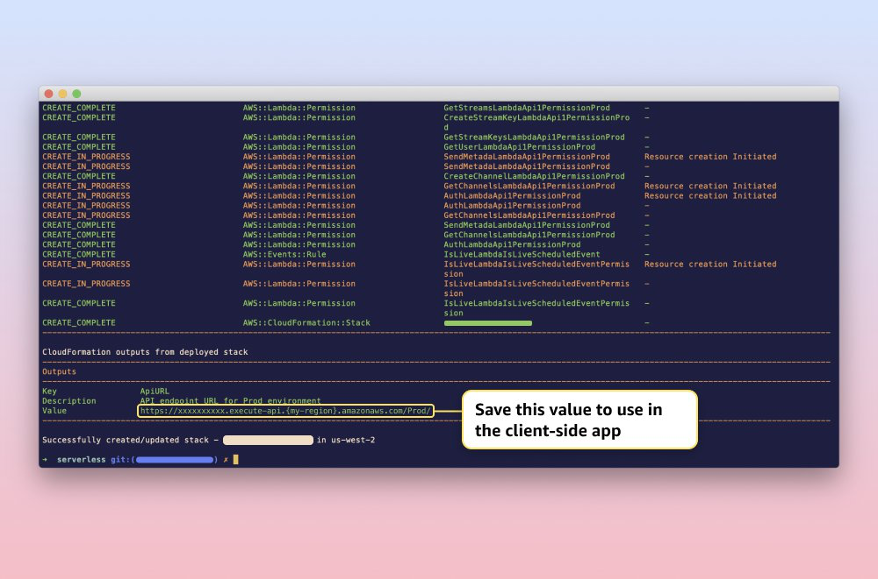Click 'Resource creation Initiated' in AuthLambdaApi1PermissionProd row
This screenshot has width=879, height=579.
710,196
